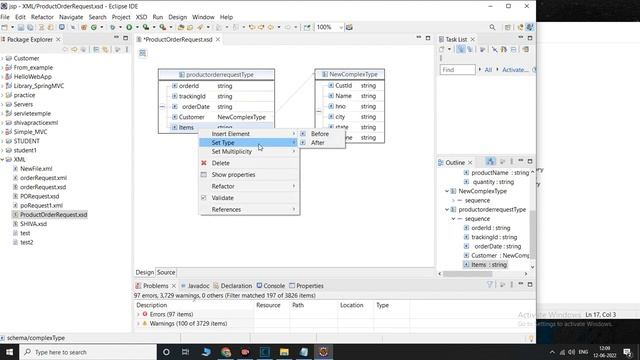
Task: Click the Open Perspective icon
Action: pos(507,27)
